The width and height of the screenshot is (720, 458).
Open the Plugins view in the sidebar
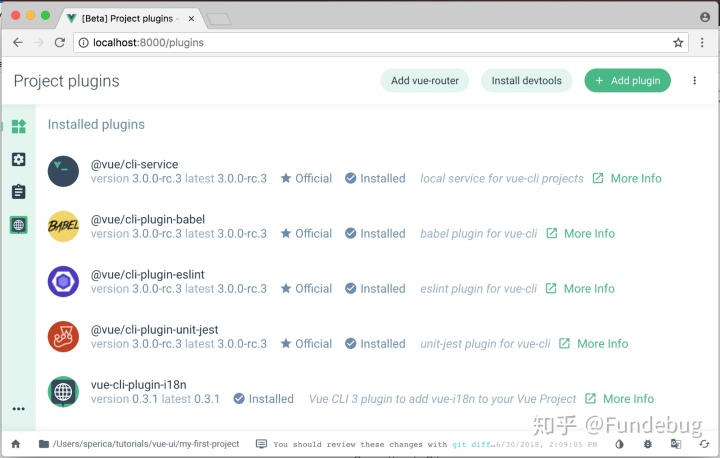pyautogui.click(x=18, y=126)
